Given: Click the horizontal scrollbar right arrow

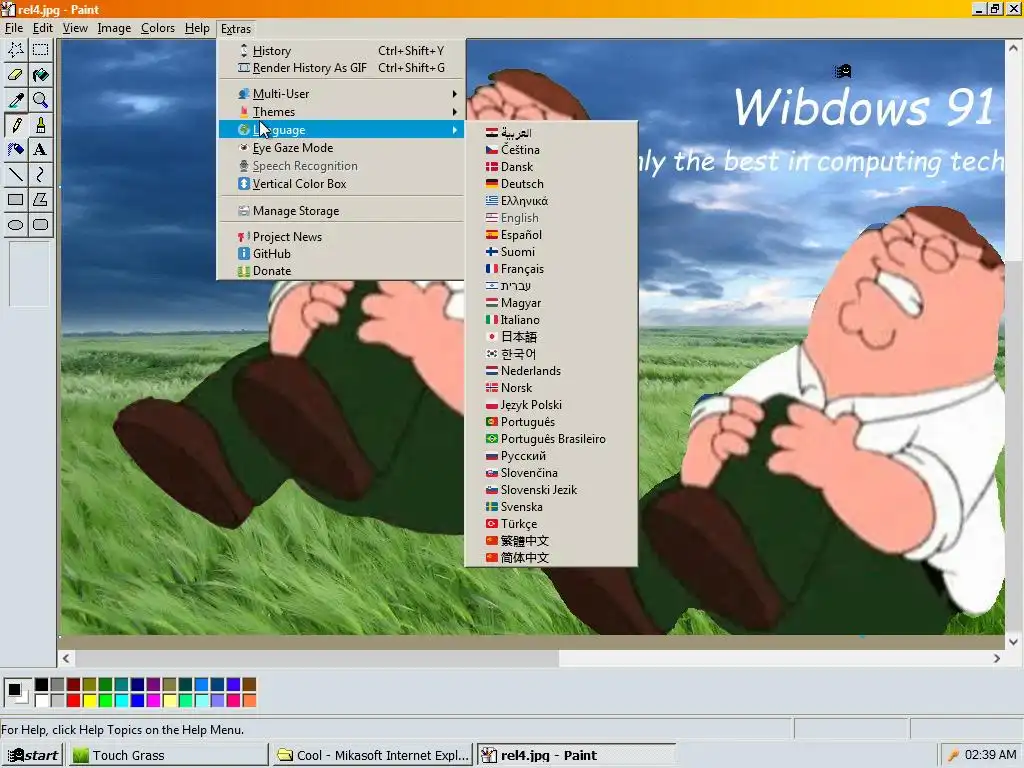Looking at the screenshot, I should 997,659.
